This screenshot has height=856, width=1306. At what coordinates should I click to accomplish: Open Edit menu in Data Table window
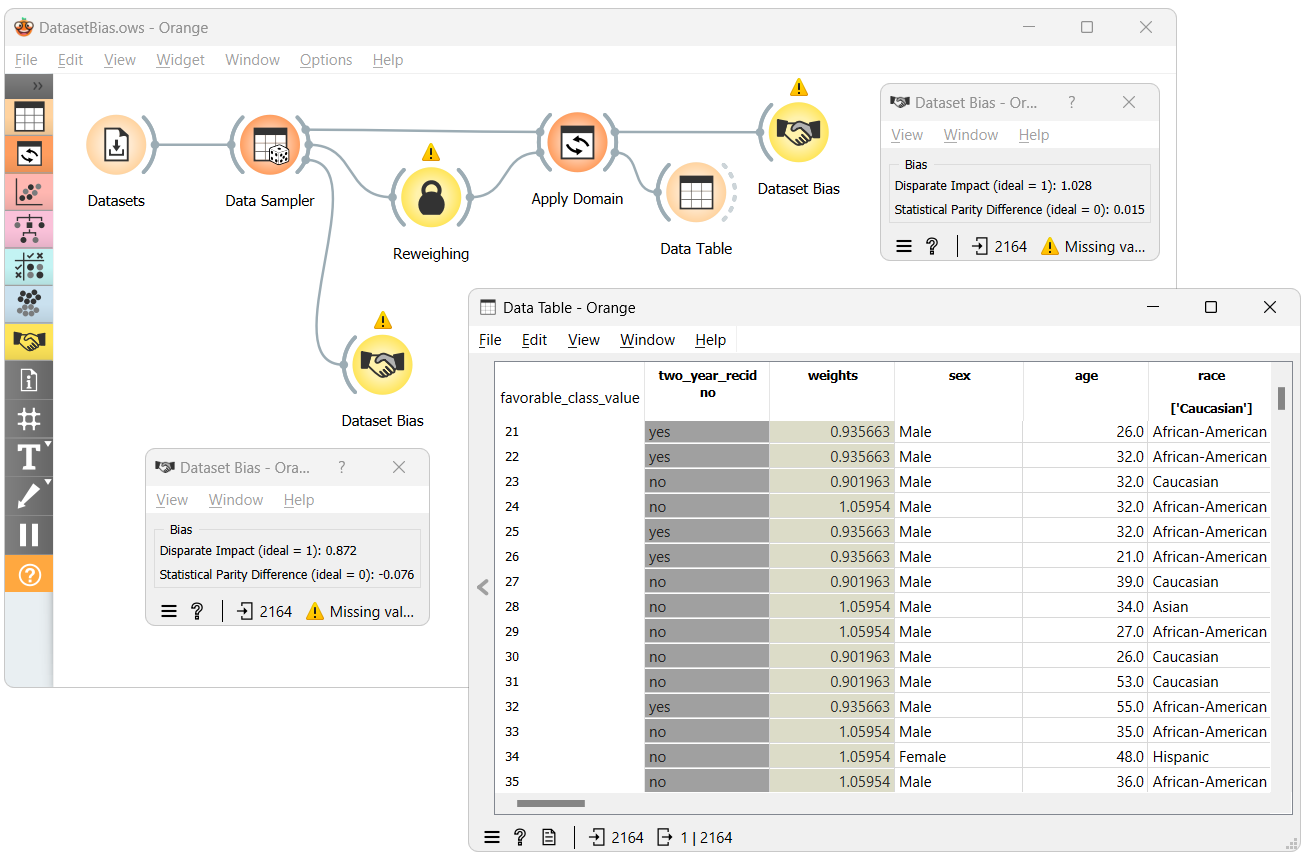tap(535, 340)
